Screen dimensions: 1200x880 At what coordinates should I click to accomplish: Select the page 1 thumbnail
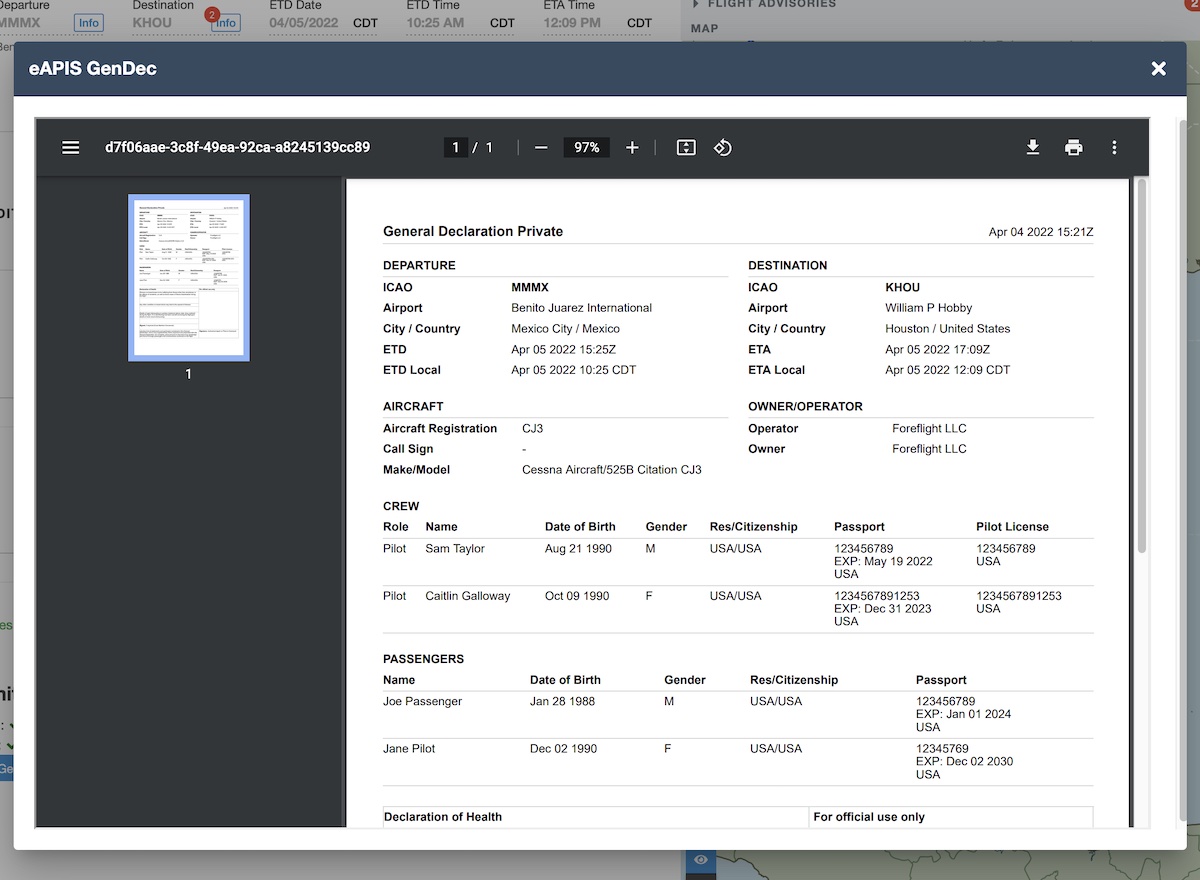(189, 278)
